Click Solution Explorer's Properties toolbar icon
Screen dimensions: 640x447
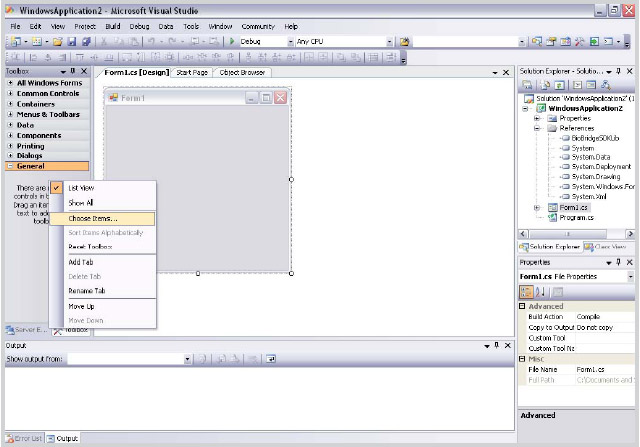pos(527,85)
